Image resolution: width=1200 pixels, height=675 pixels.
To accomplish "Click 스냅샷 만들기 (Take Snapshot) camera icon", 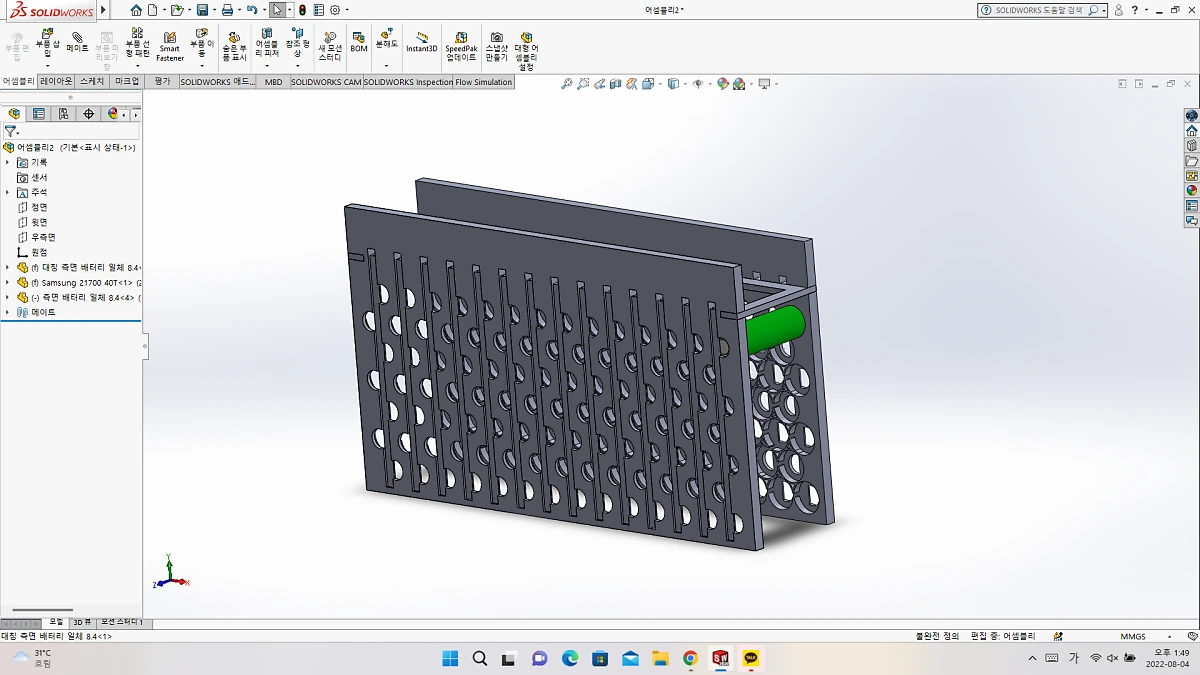I will 497,46.
